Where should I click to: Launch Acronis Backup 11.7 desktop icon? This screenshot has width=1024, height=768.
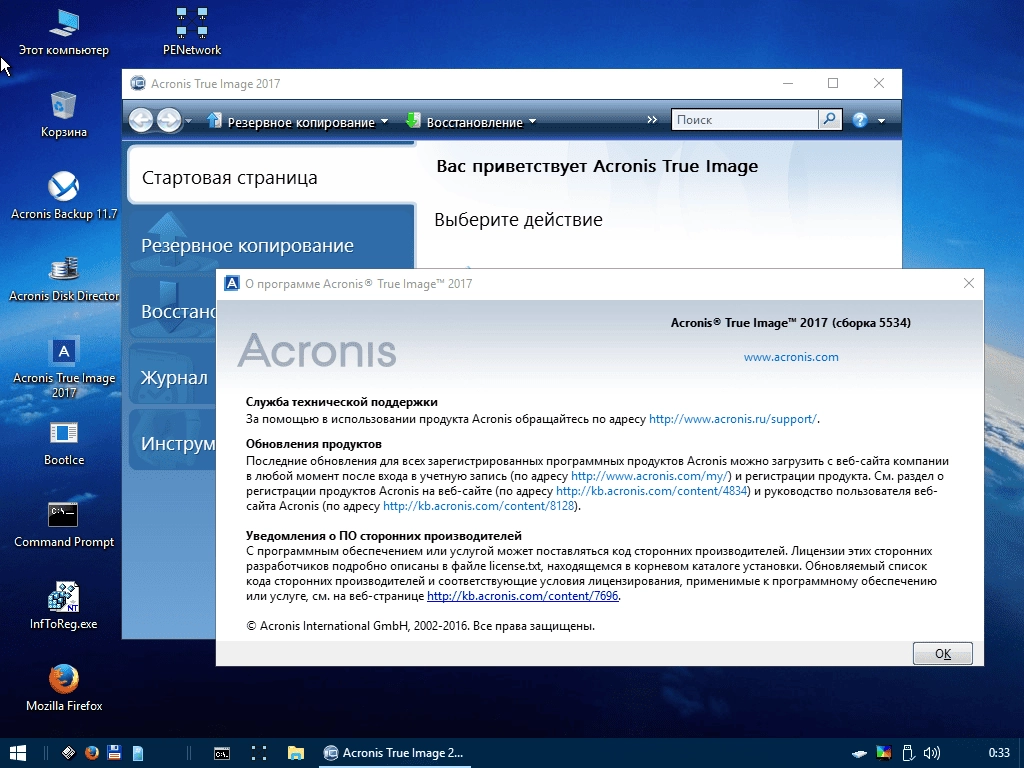pos(63,196)
